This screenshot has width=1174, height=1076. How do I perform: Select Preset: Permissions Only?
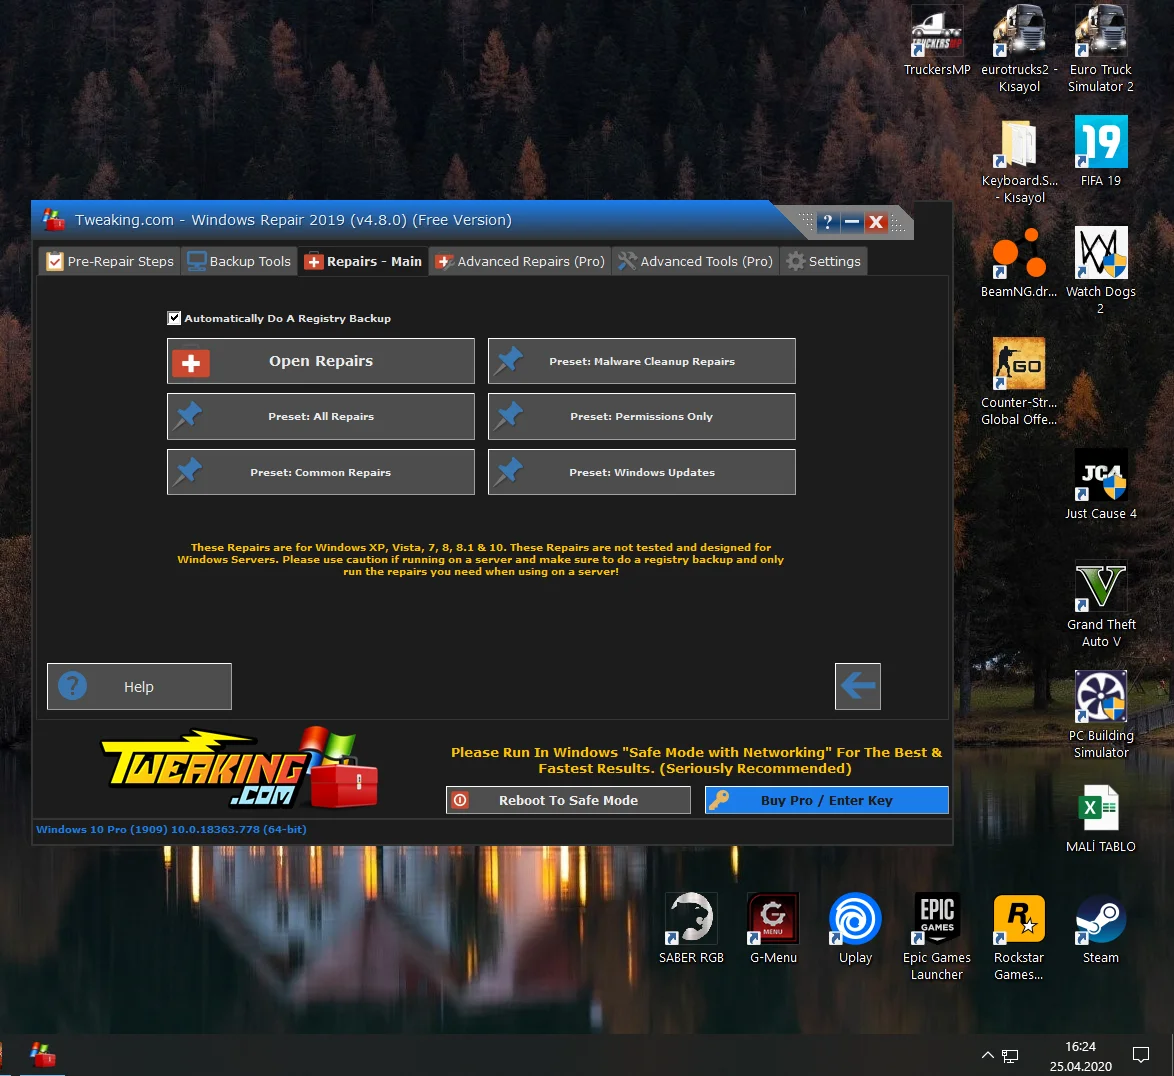[x=642, y=416]
